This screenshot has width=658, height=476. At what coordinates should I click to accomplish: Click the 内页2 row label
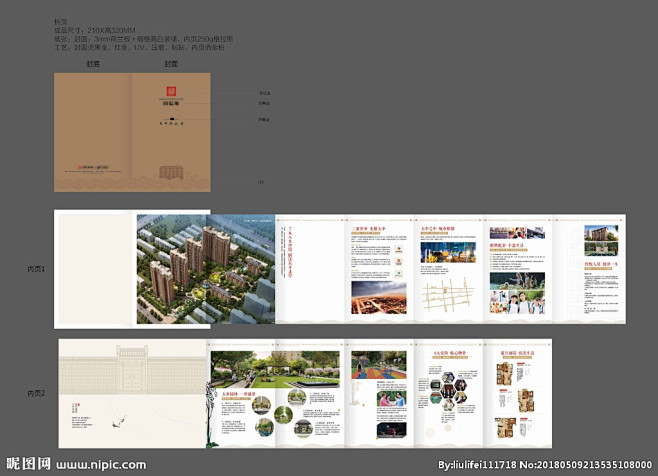(x=37, y=393)
